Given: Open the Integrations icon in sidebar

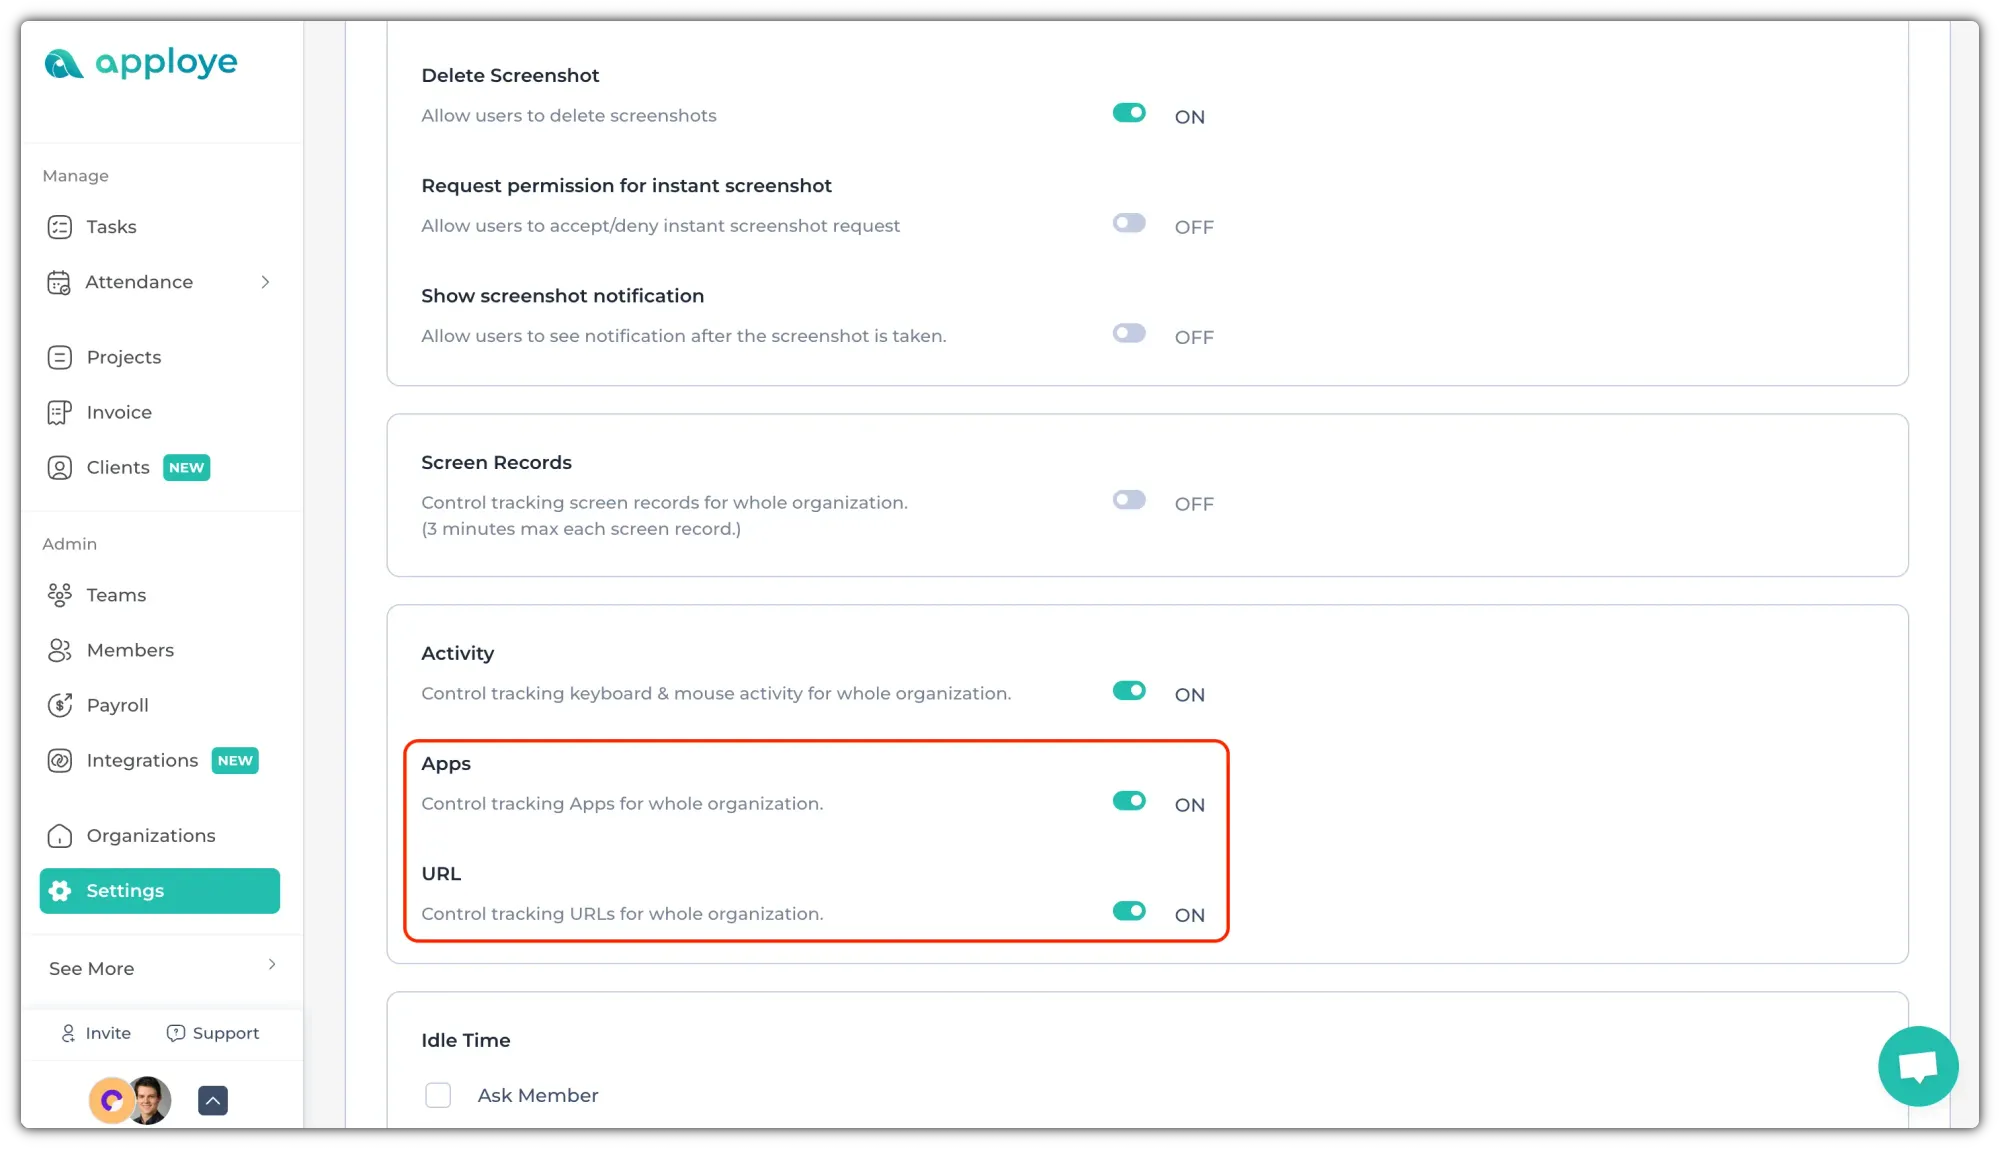Looking at the screenshot, I should [60, 761].
